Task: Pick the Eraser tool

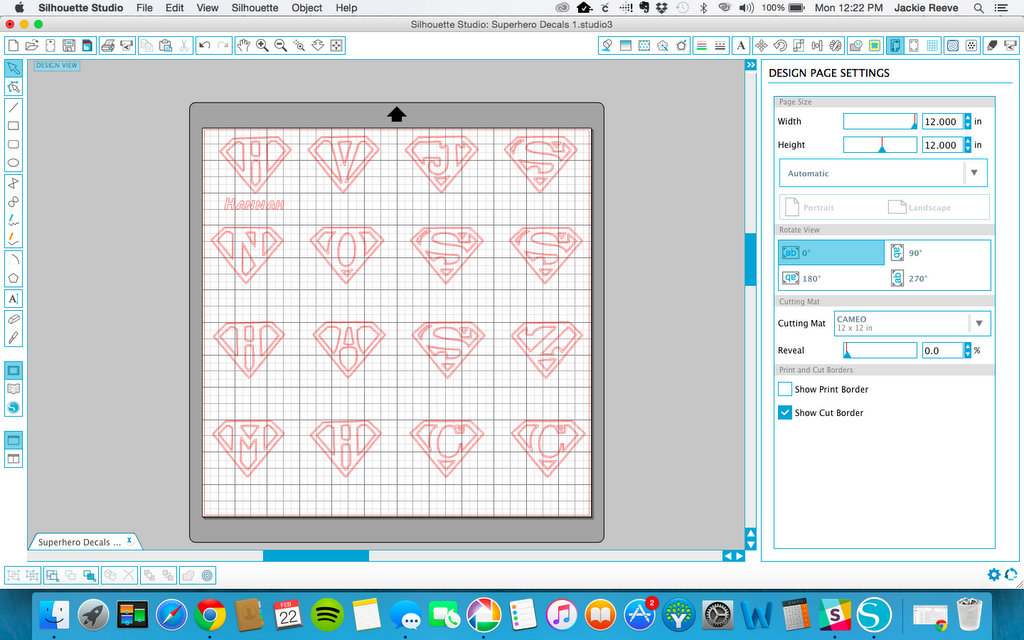Action: (x=13, y=318)
